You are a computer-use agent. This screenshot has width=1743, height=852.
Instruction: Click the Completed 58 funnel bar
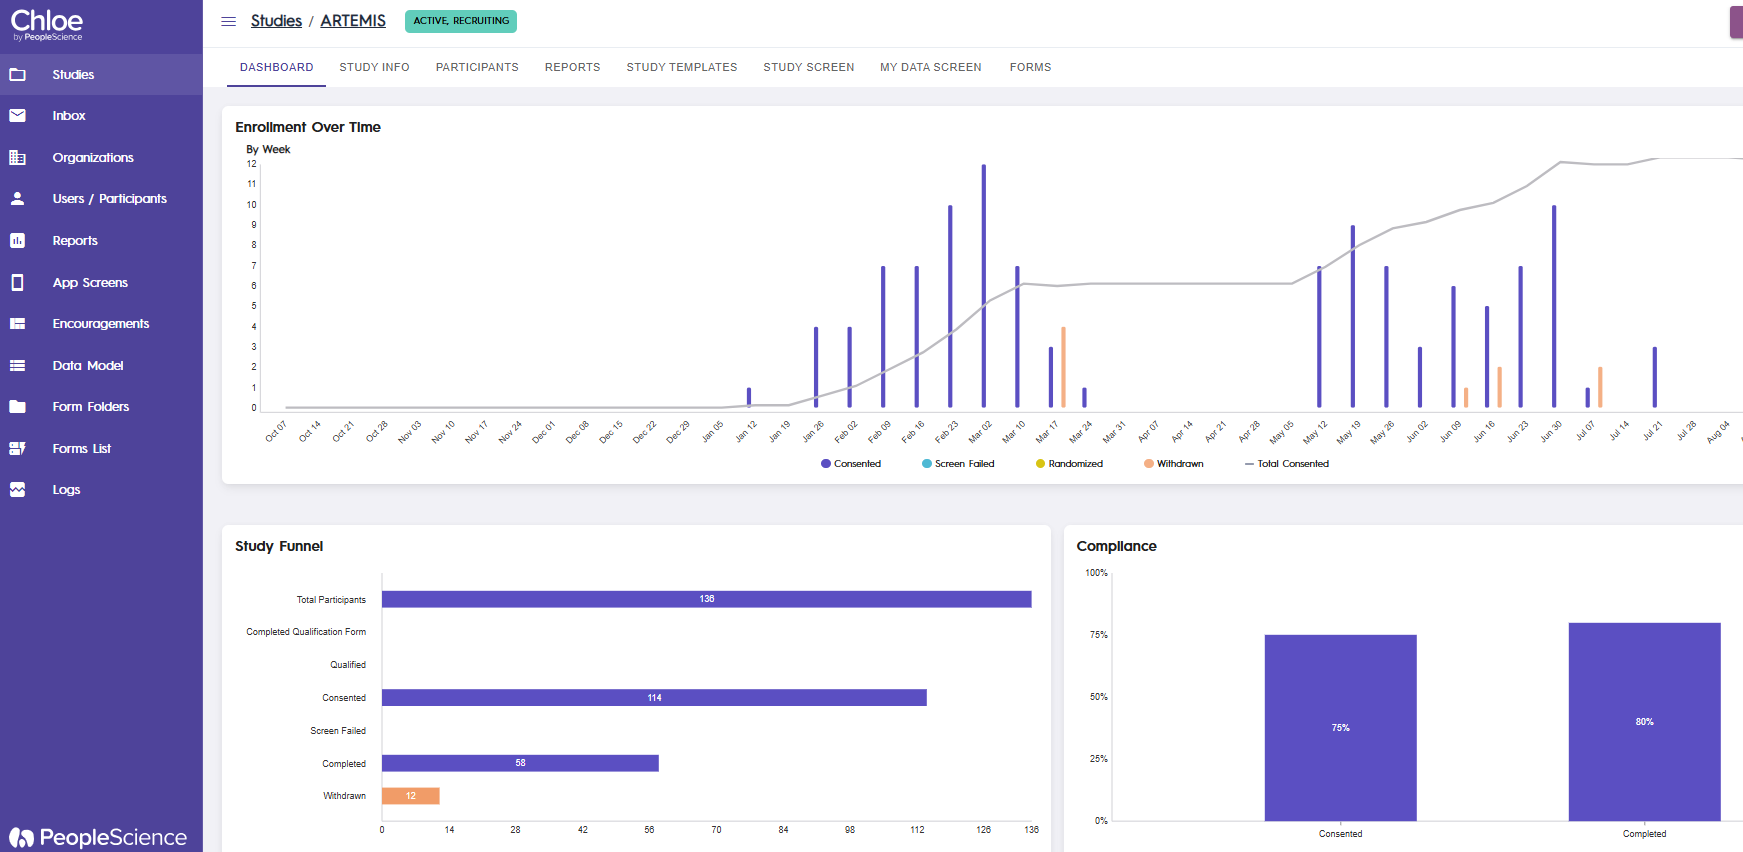point(520,763)
